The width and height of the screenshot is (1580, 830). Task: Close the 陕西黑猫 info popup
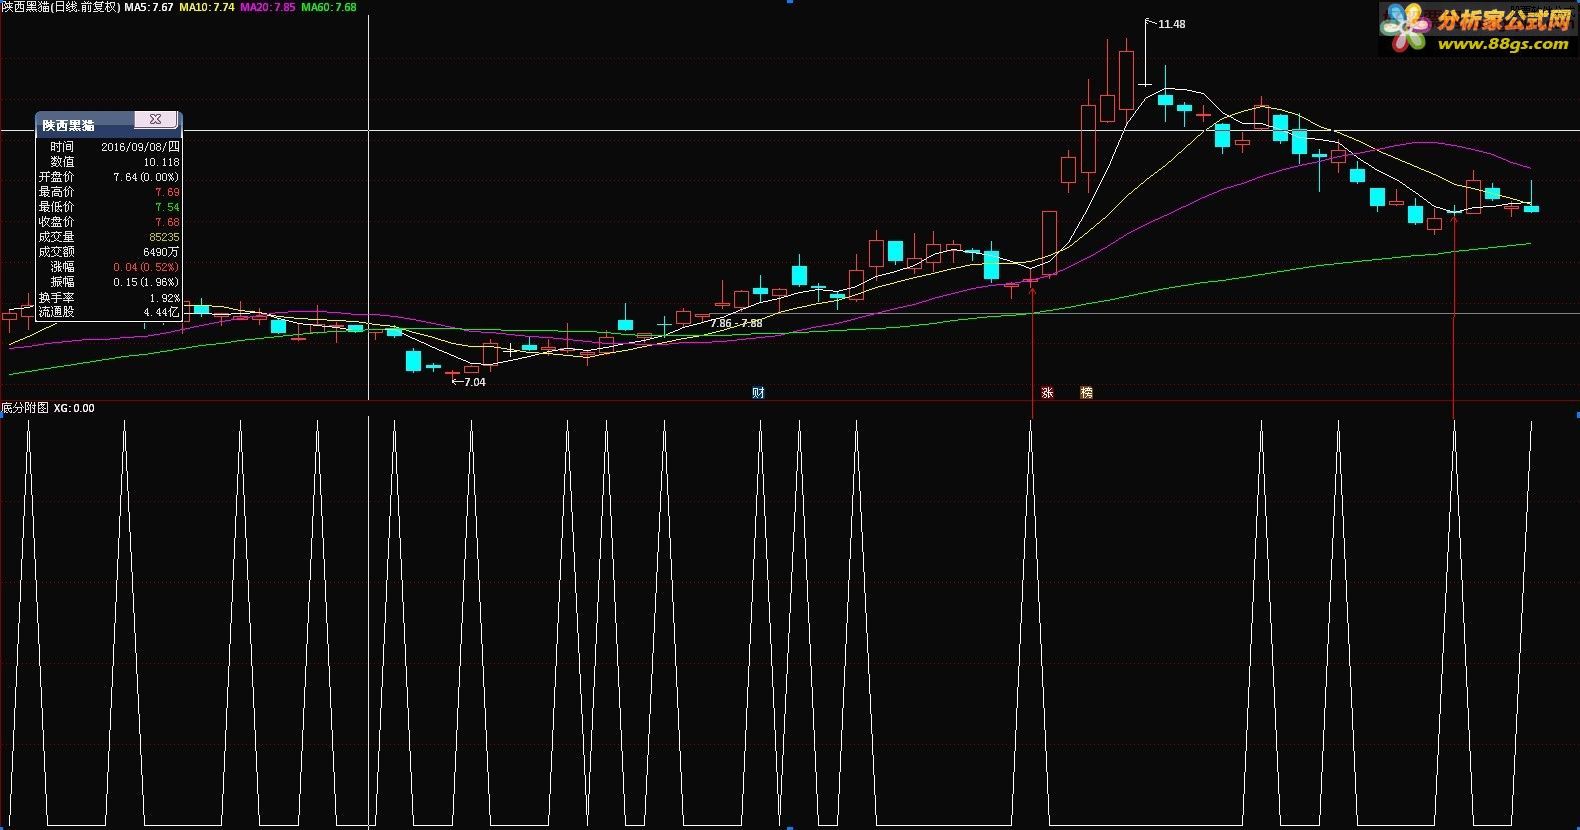point(155,119)
